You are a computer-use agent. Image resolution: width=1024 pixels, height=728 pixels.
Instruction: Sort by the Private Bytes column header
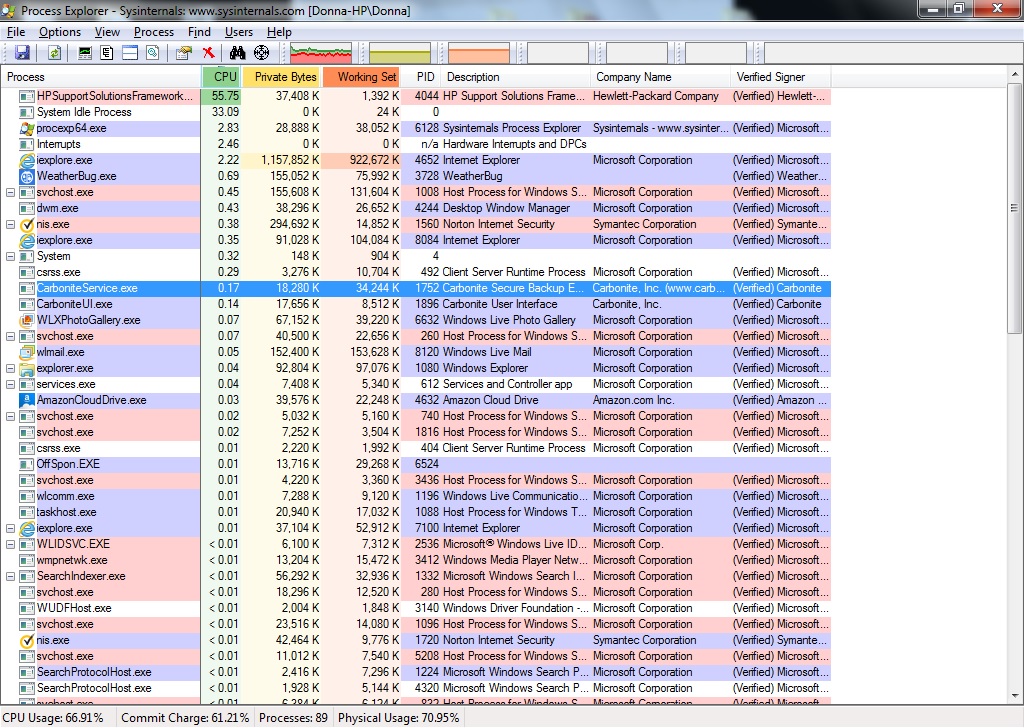(x=281, y=77)
